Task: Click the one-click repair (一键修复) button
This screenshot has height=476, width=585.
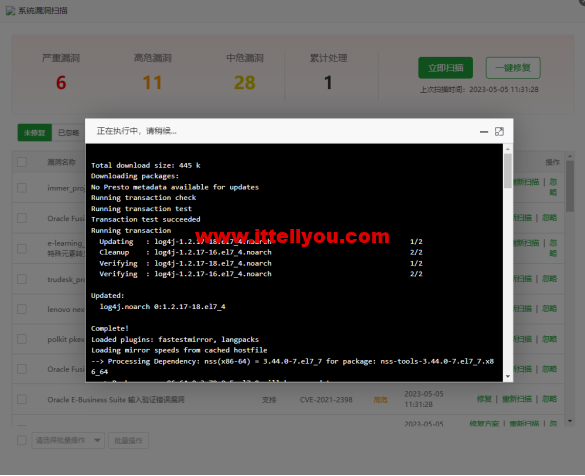Action: pyautogui.click(x=513, y=68)
